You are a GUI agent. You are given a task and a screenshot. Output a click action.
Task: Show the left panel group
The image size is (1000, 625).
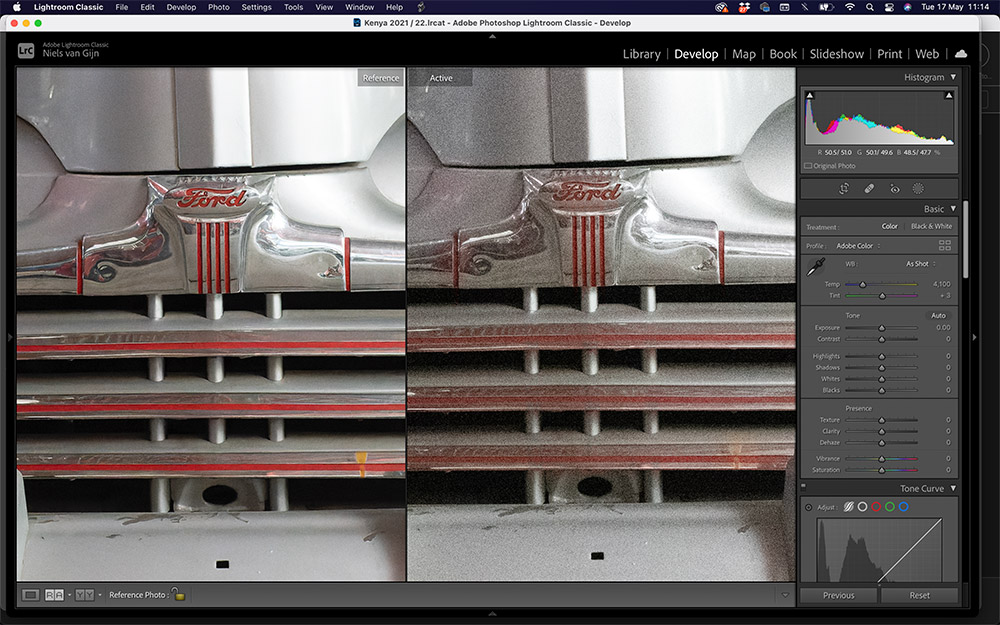coord(9,337)
